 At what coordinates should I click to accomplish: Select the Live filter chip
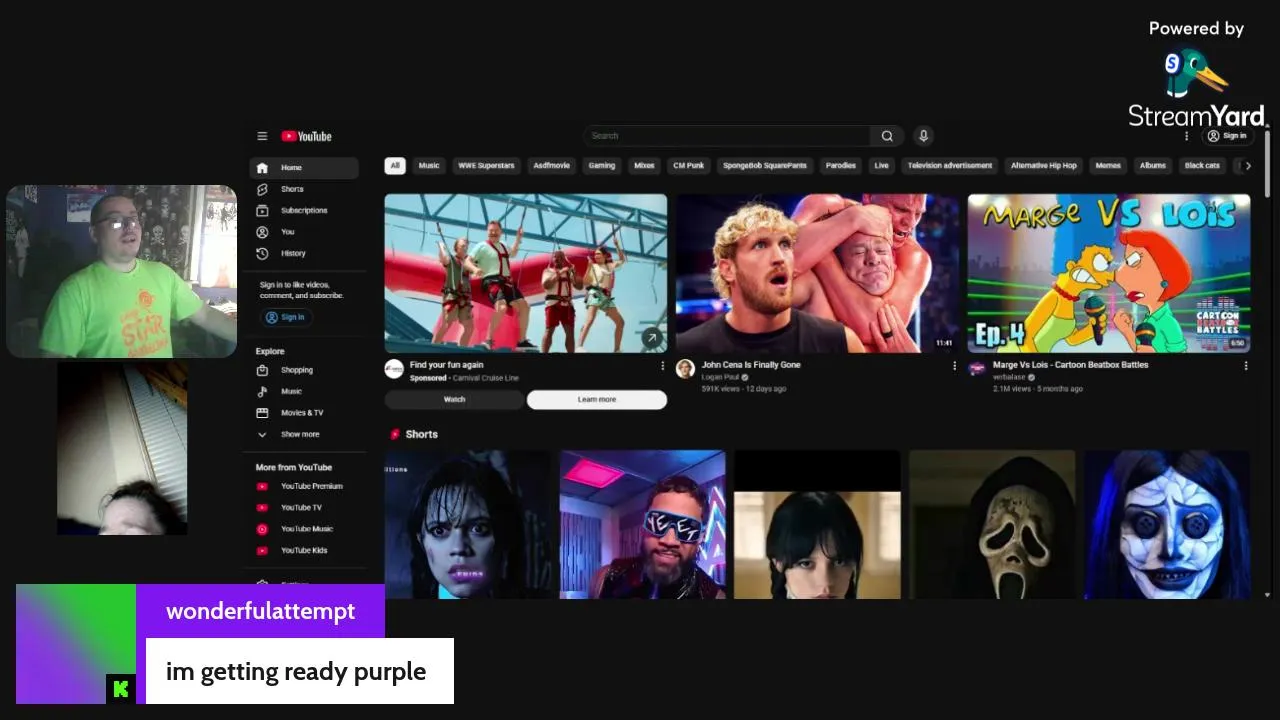(x=881, y=166)
